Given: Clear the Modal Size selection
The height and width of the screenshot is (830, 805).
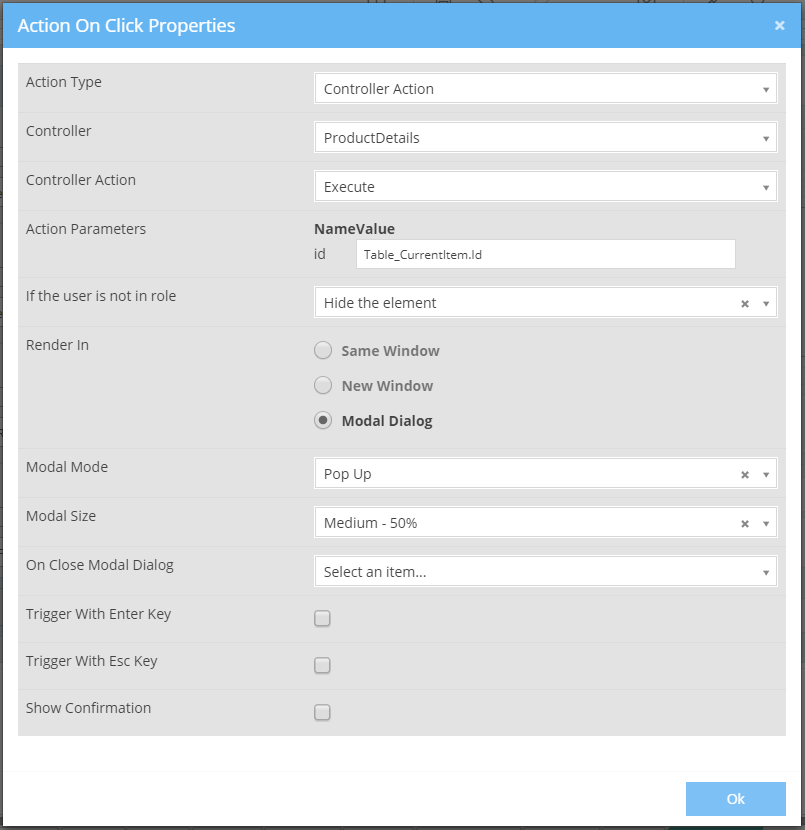Looking at the screenshot, I should pyautogui.click(x=745, y=522).
